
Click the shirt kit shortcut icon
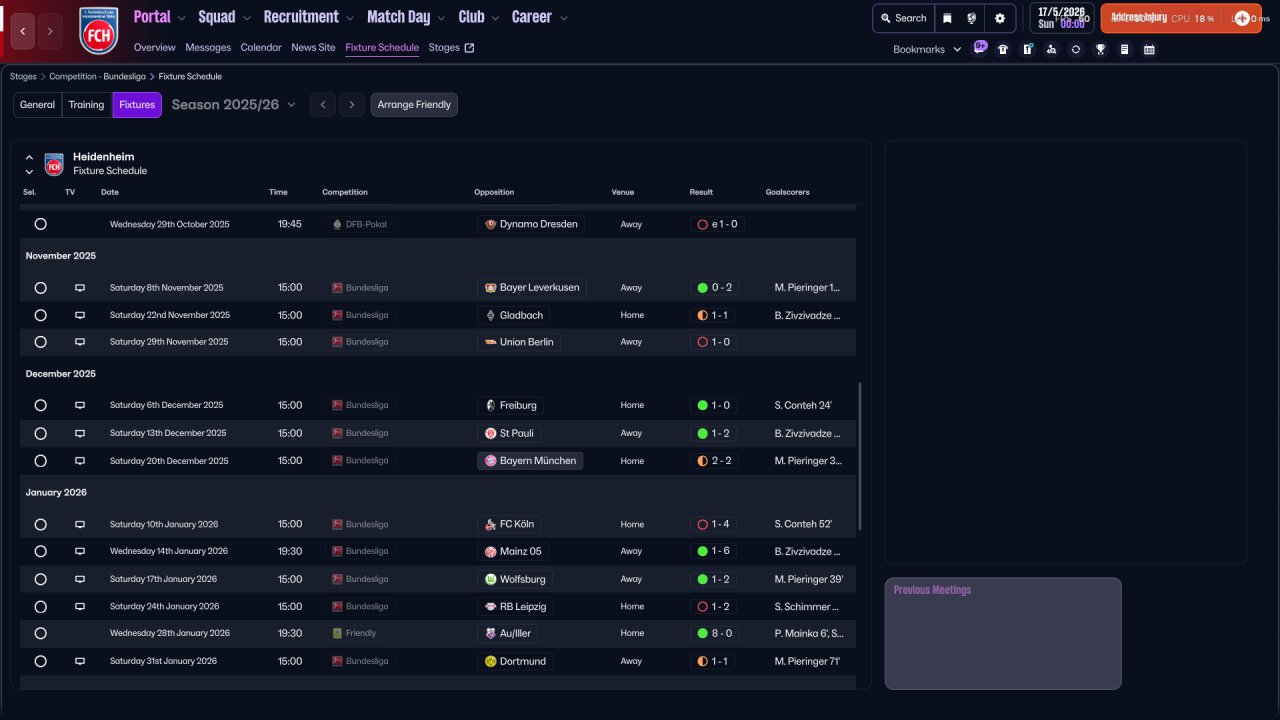tap(1003, 49)
